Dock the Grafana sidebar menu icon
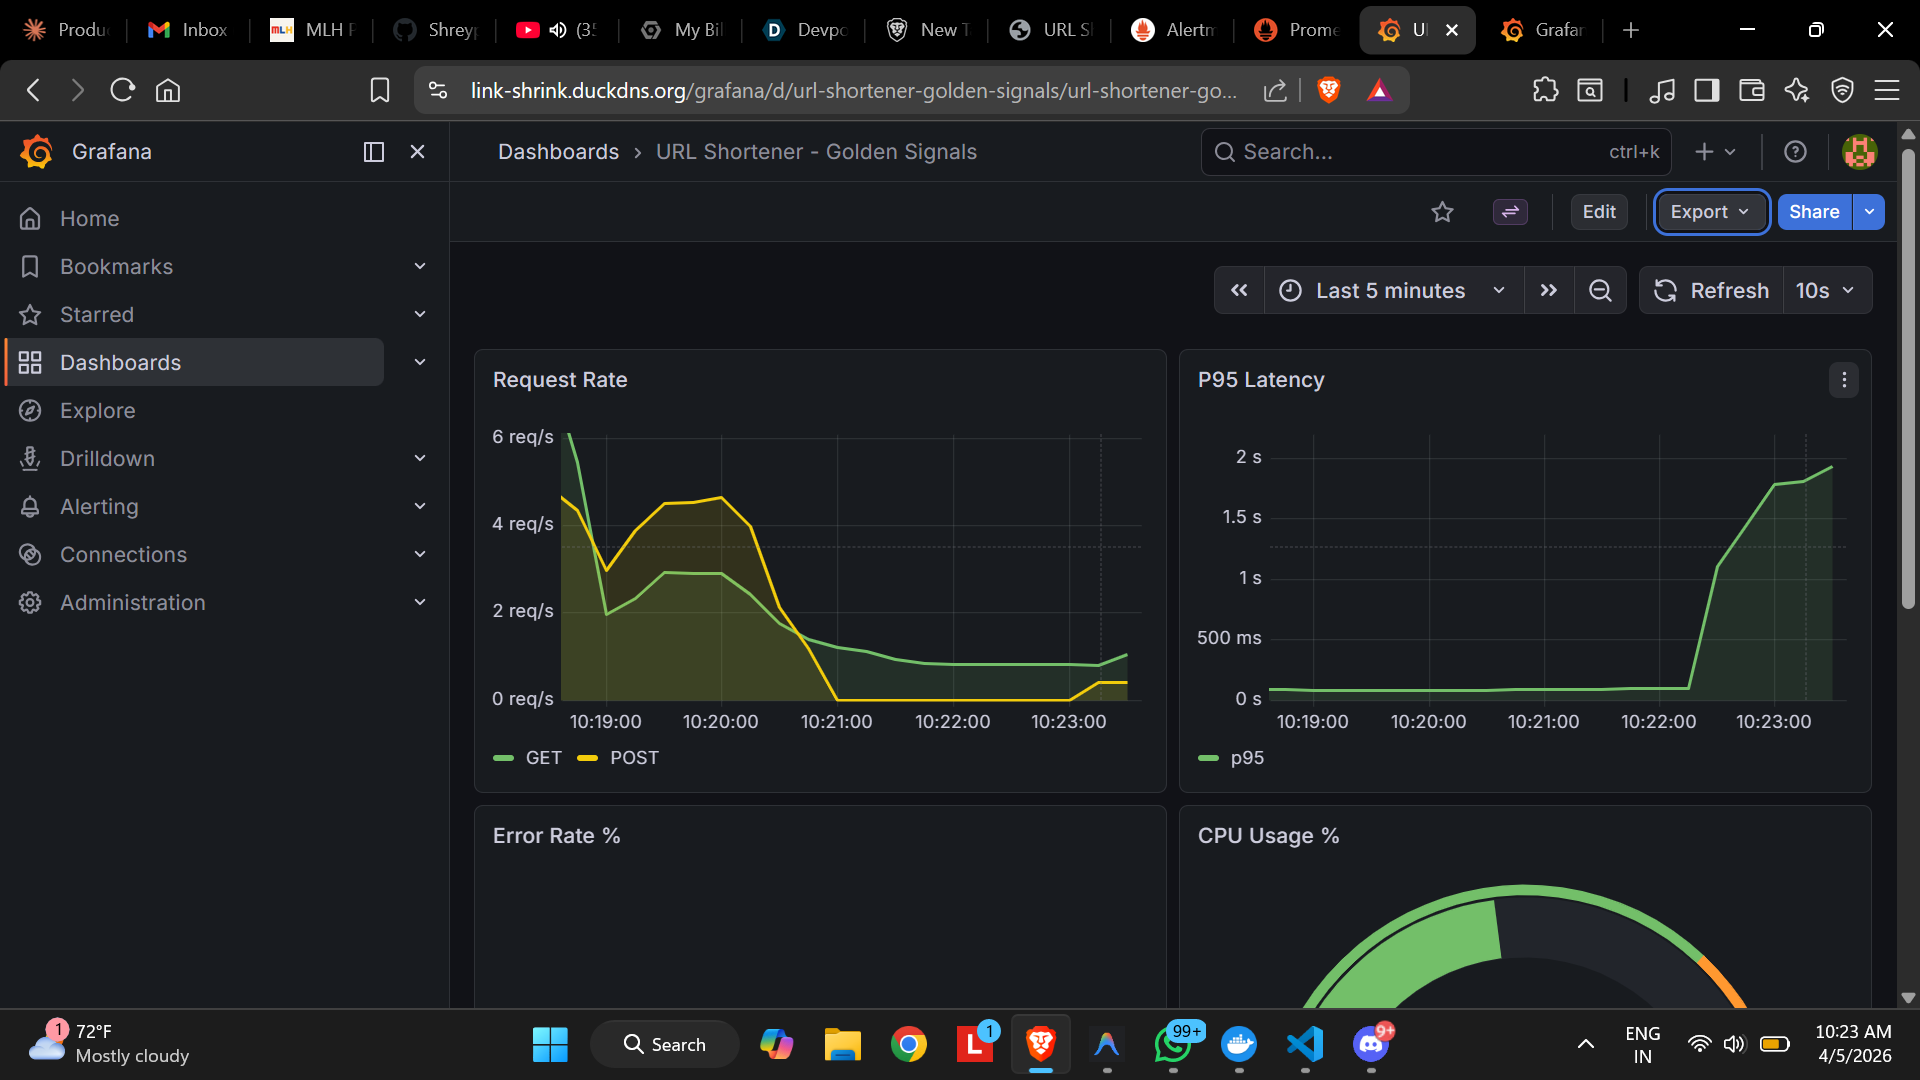 (x=374, y=152)
